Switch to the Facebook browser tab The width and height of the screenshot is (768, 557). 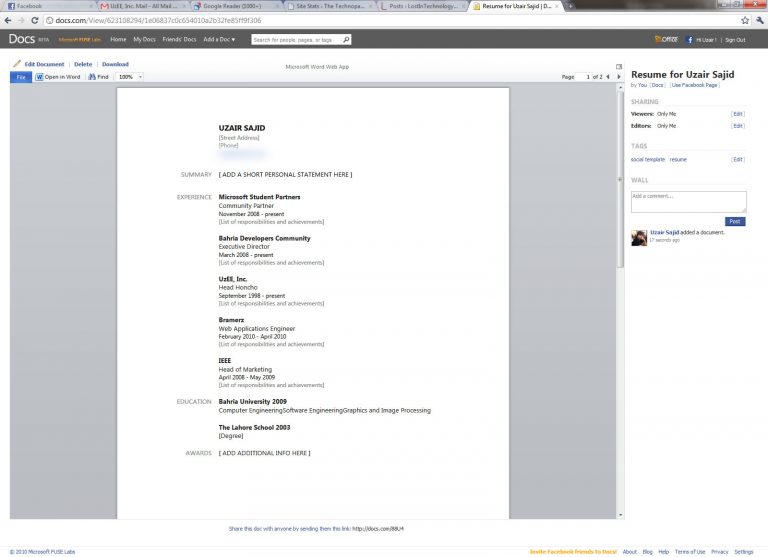(x=48, y=6)
